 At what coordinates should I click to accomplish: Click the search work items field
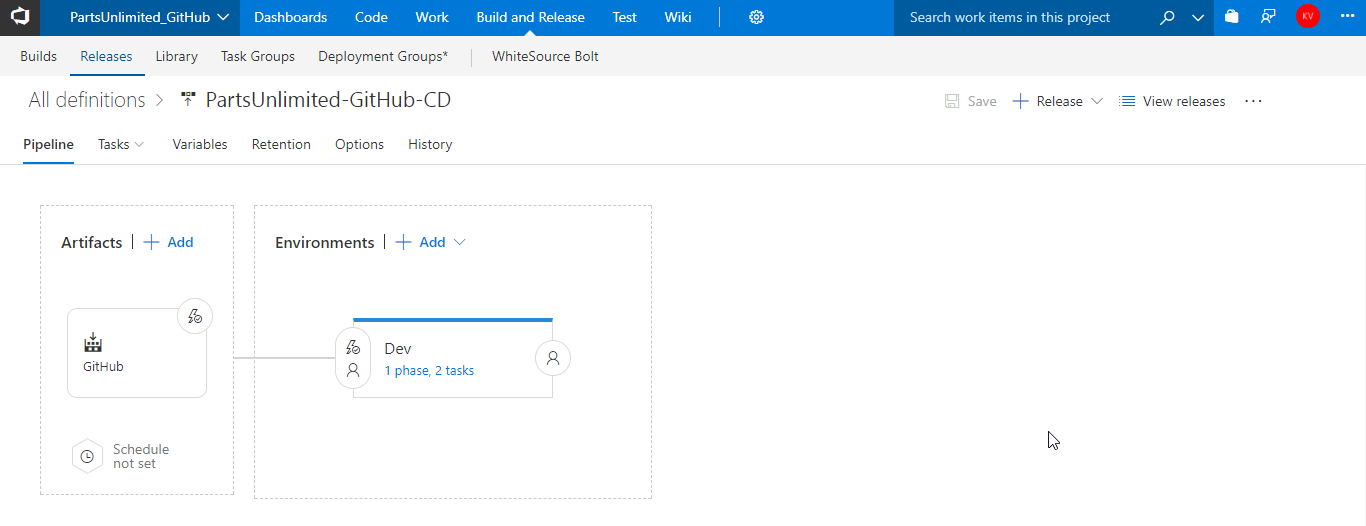1025,17
